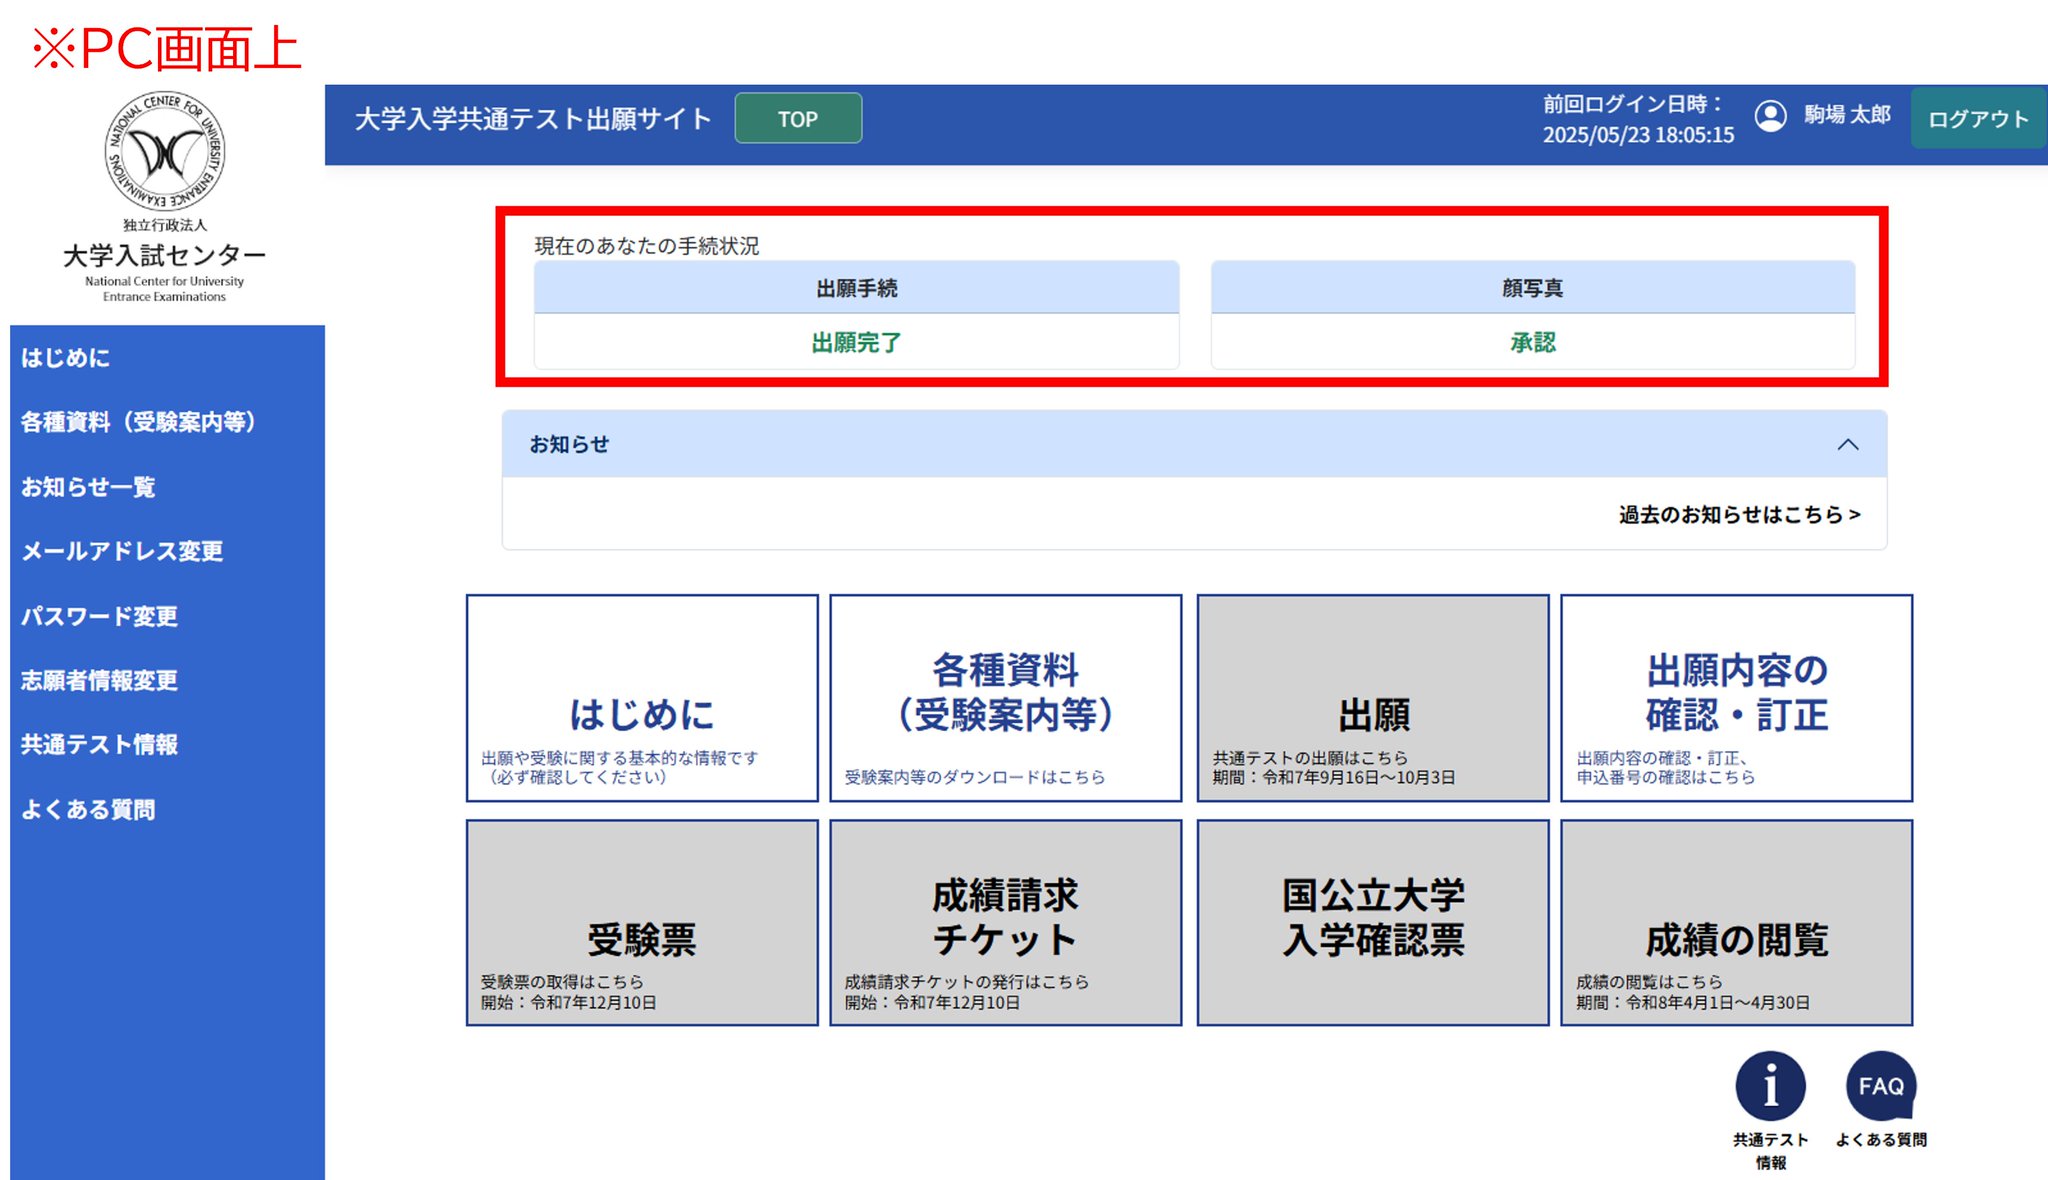
Task: Click the 受験票 tile
Action: 642,923
